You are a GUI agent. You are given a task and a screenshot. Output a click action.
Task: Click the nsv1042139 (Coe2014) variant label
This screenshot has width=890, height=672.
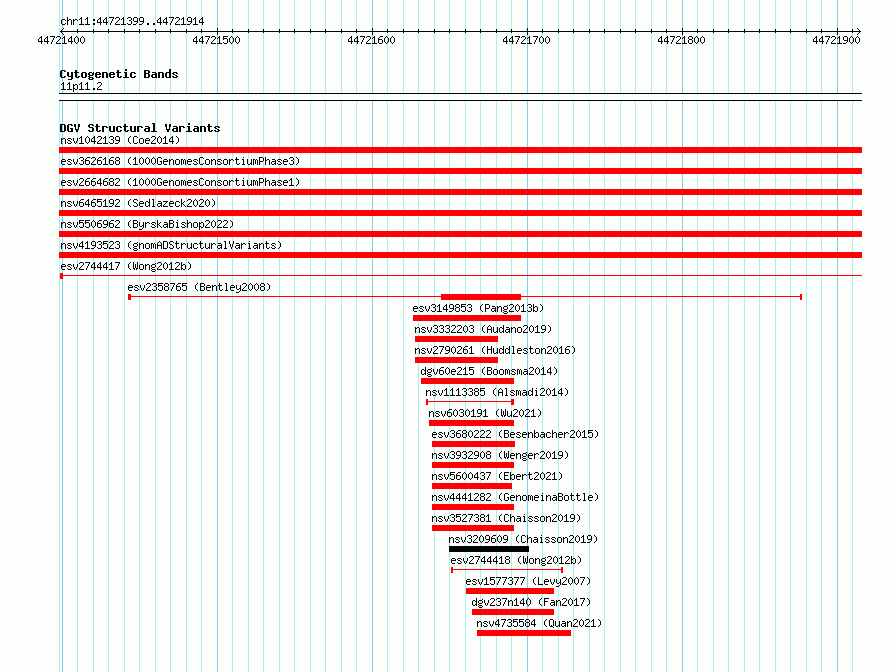tap(120, 140)
